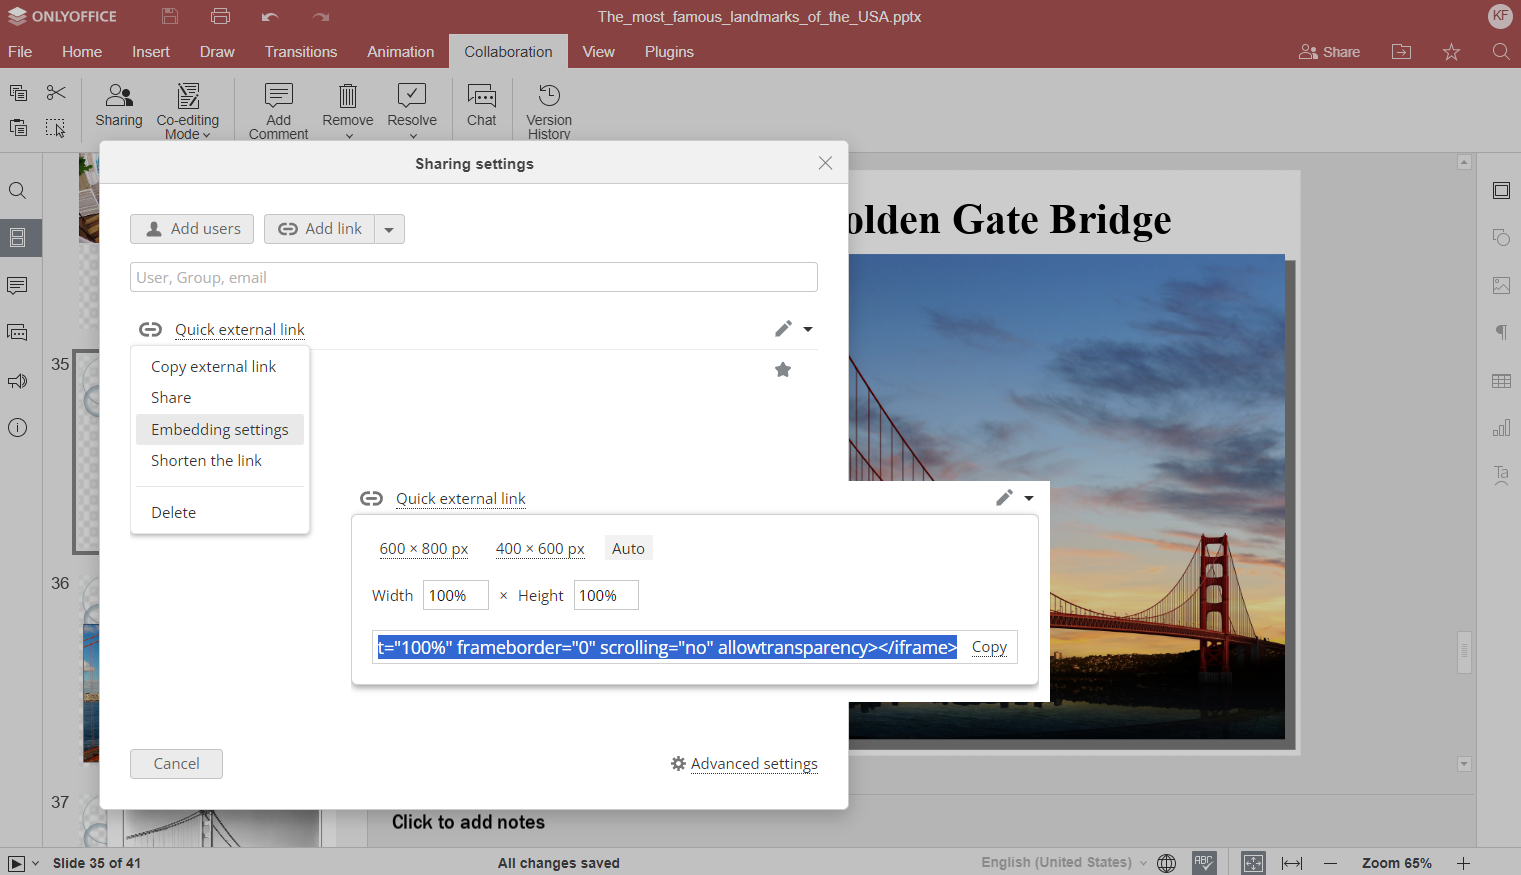
Task: Switch to the Transitions tab
Action: pos(300,52)
